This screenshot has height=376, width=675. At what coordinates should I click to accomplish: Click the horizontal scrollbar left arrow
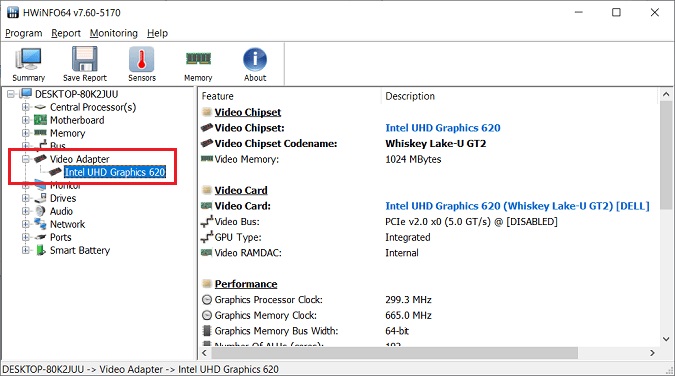coord(204,353)
